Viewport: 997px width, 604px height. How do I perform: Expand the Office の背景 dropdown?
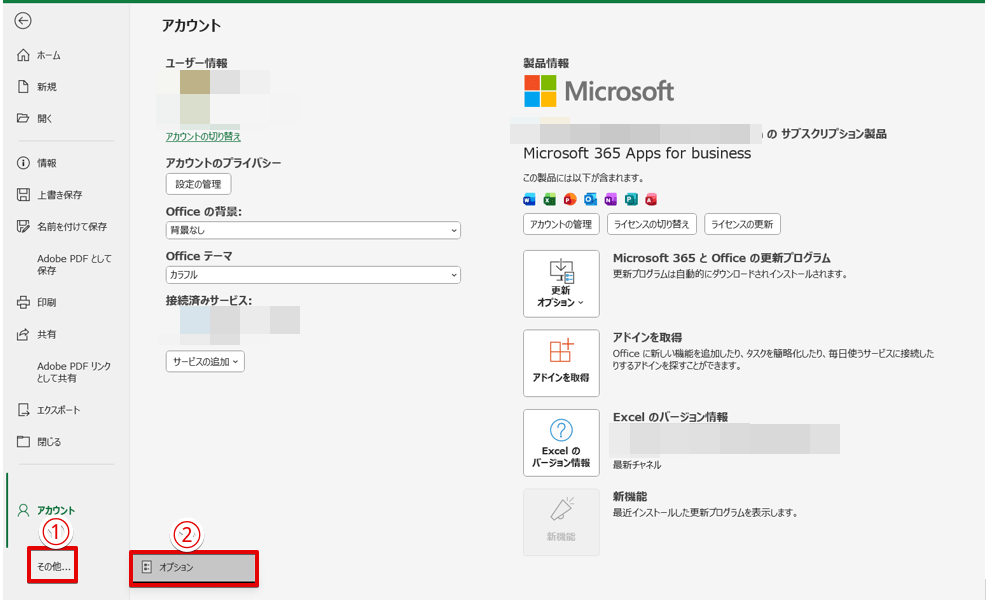pos(312,231)
